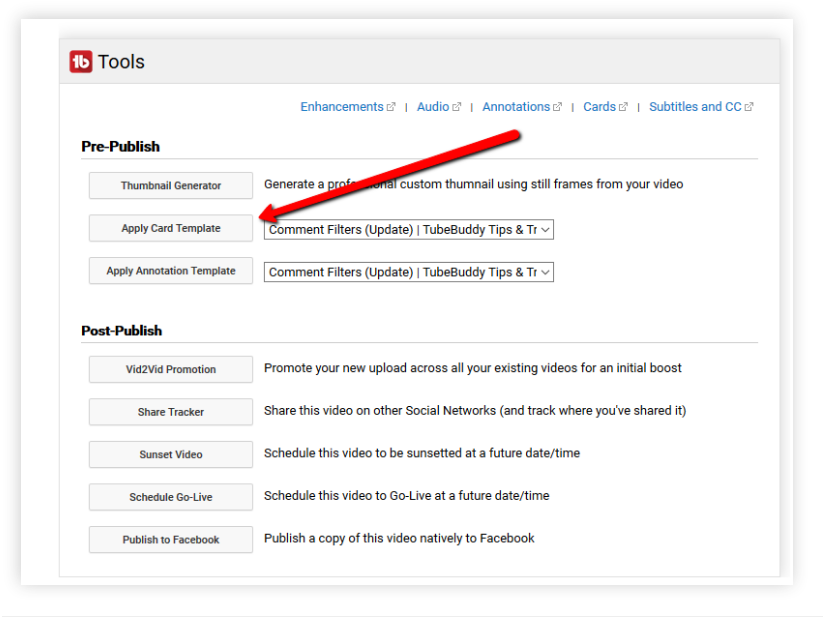
Task: Click Apply Annotation Template
Action: pos(170,270)
